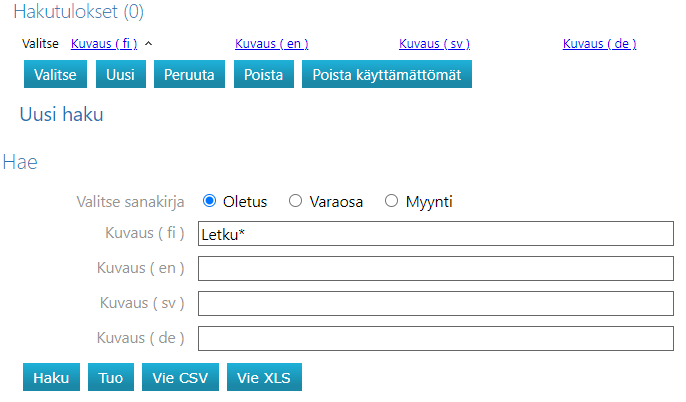Click the sort arrow next to Kuvaus ( fi )
This screenshot has width=686, height=402.
[148, 44]
